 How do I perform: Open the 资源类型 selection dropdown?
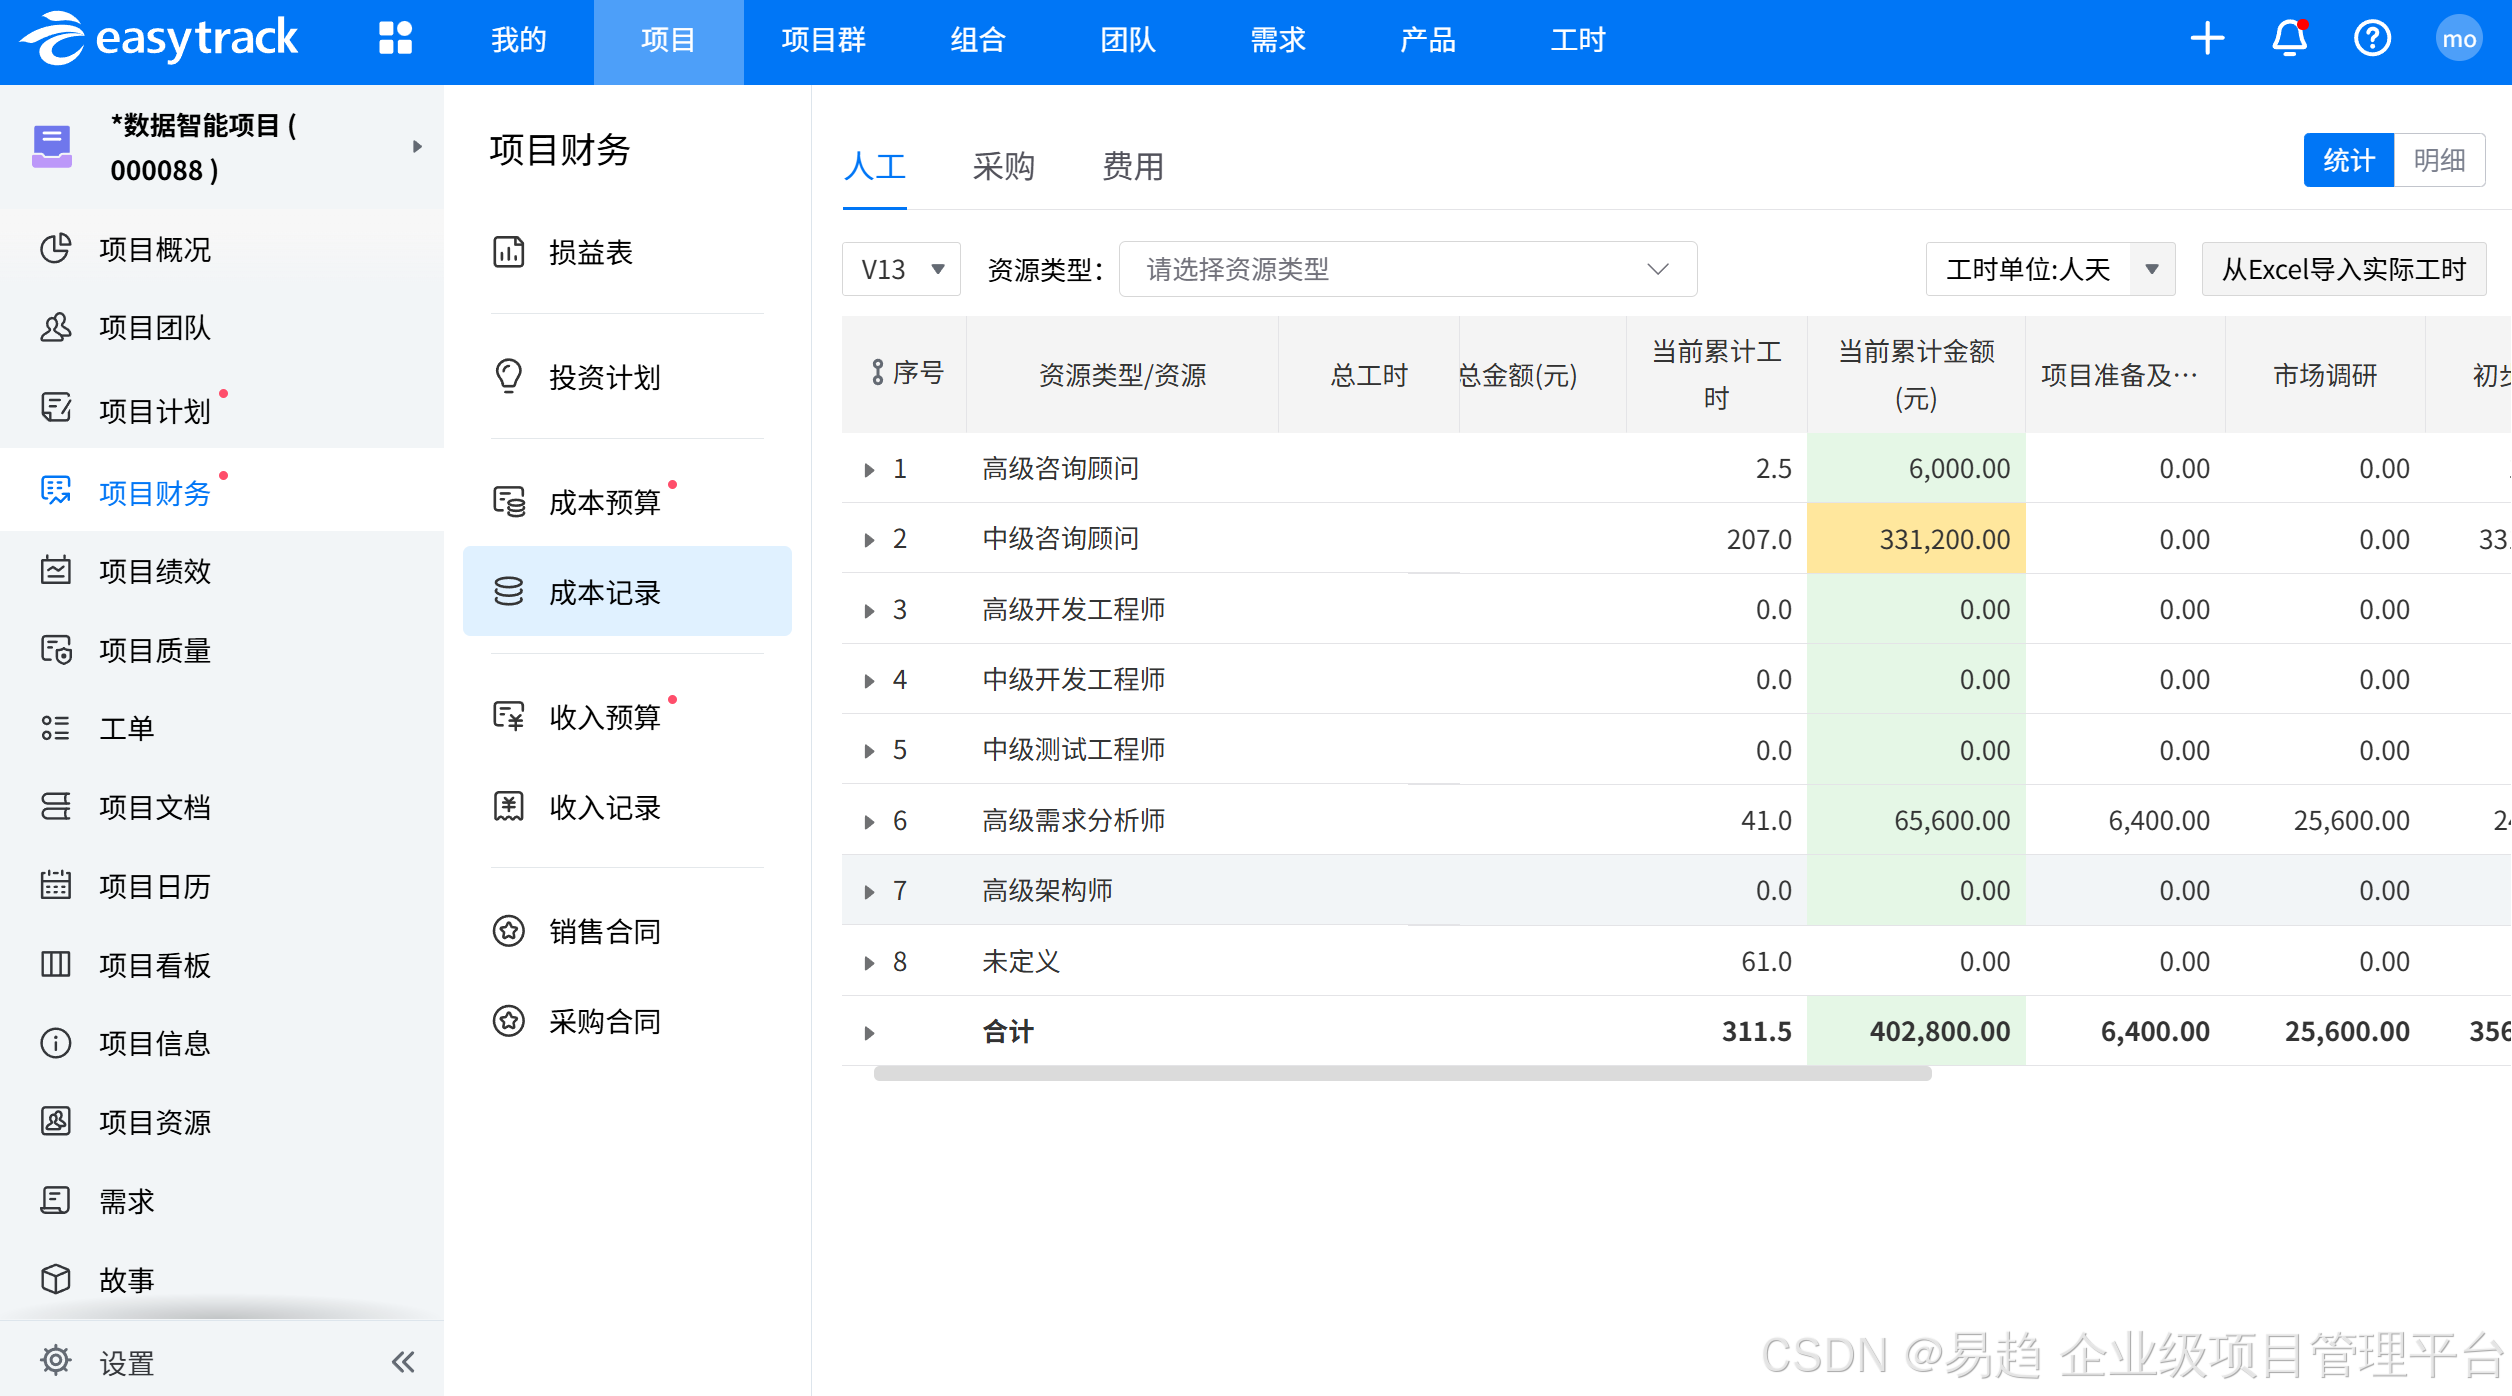1407,269
